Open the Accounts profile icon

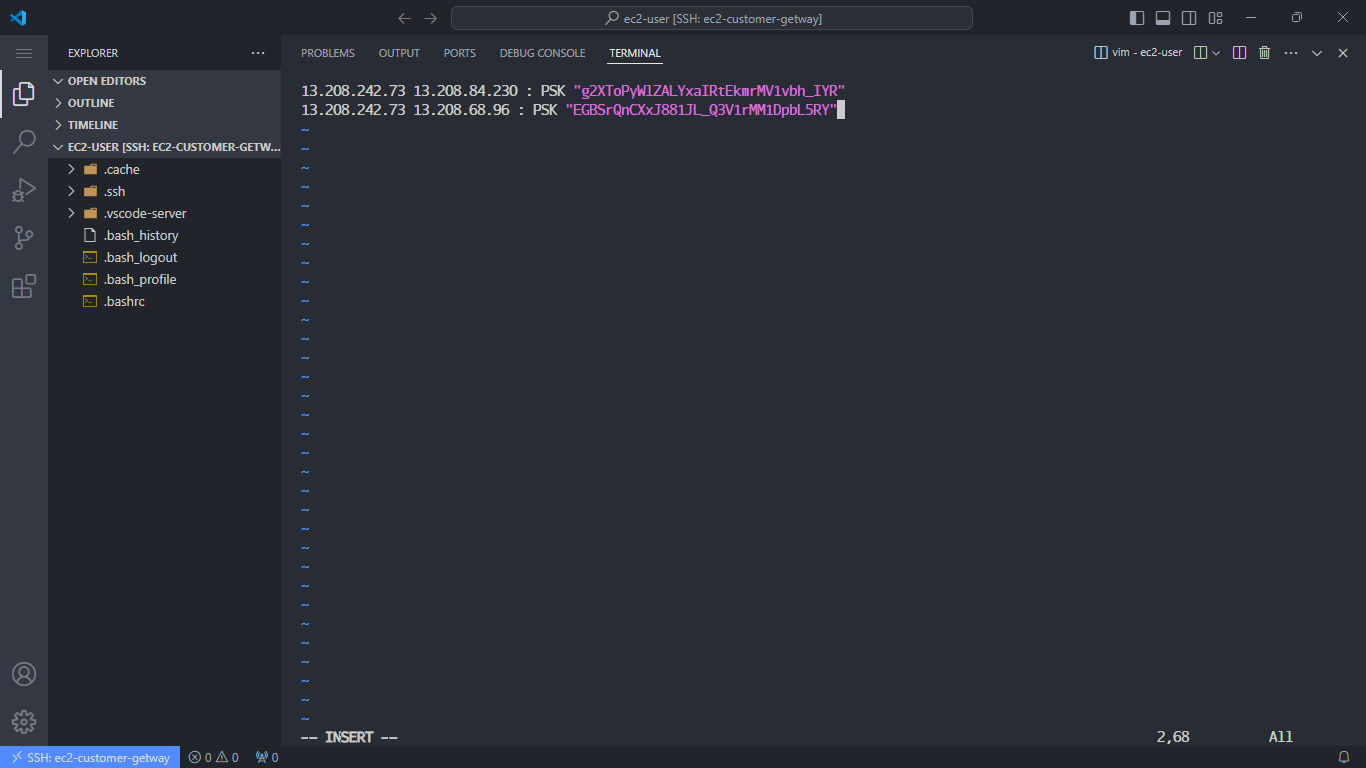coord(24,674)
